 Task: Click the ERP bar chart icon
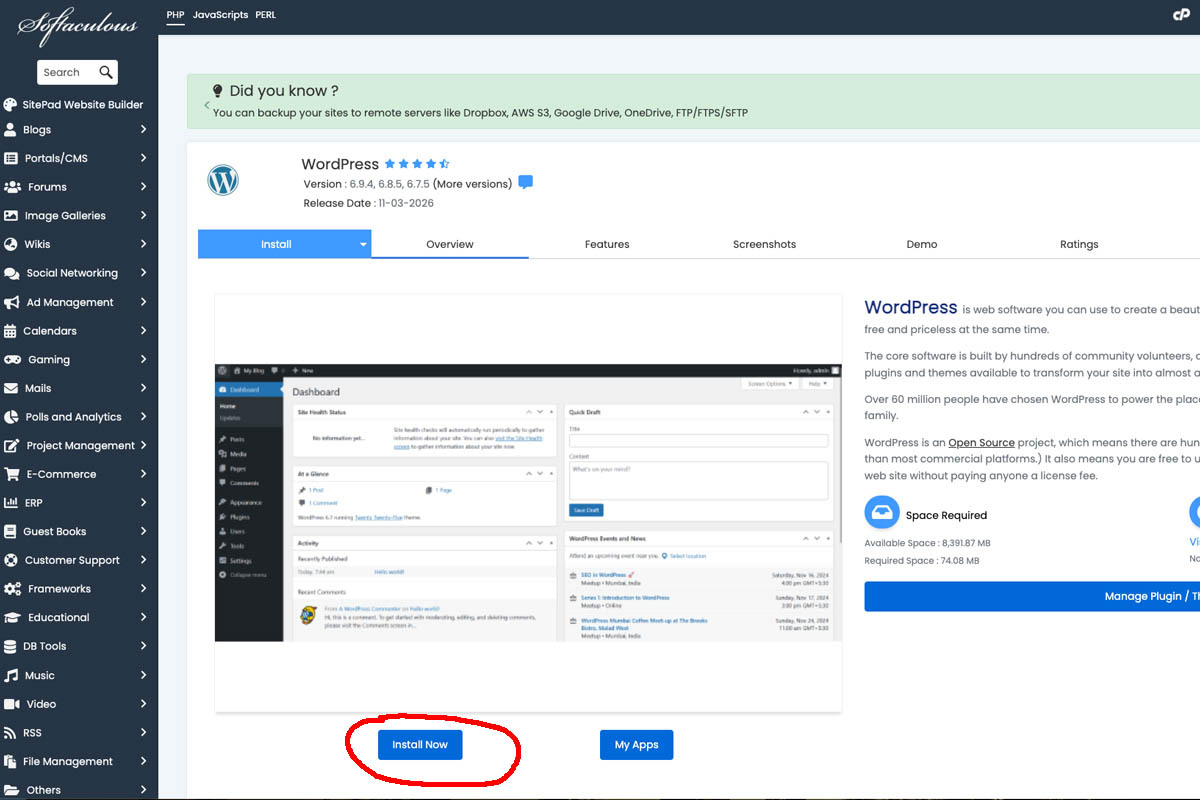(x=11, y=503)
